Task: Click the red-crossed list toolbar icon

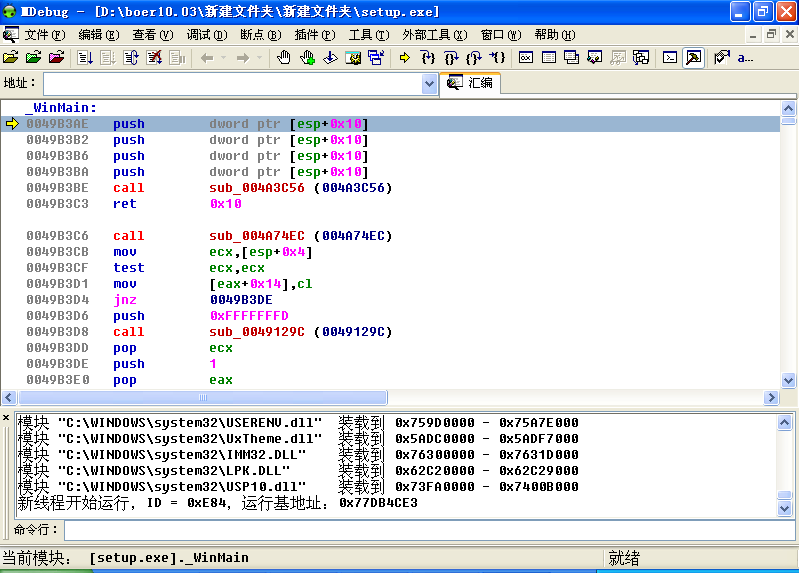Action: pos(154,58)
